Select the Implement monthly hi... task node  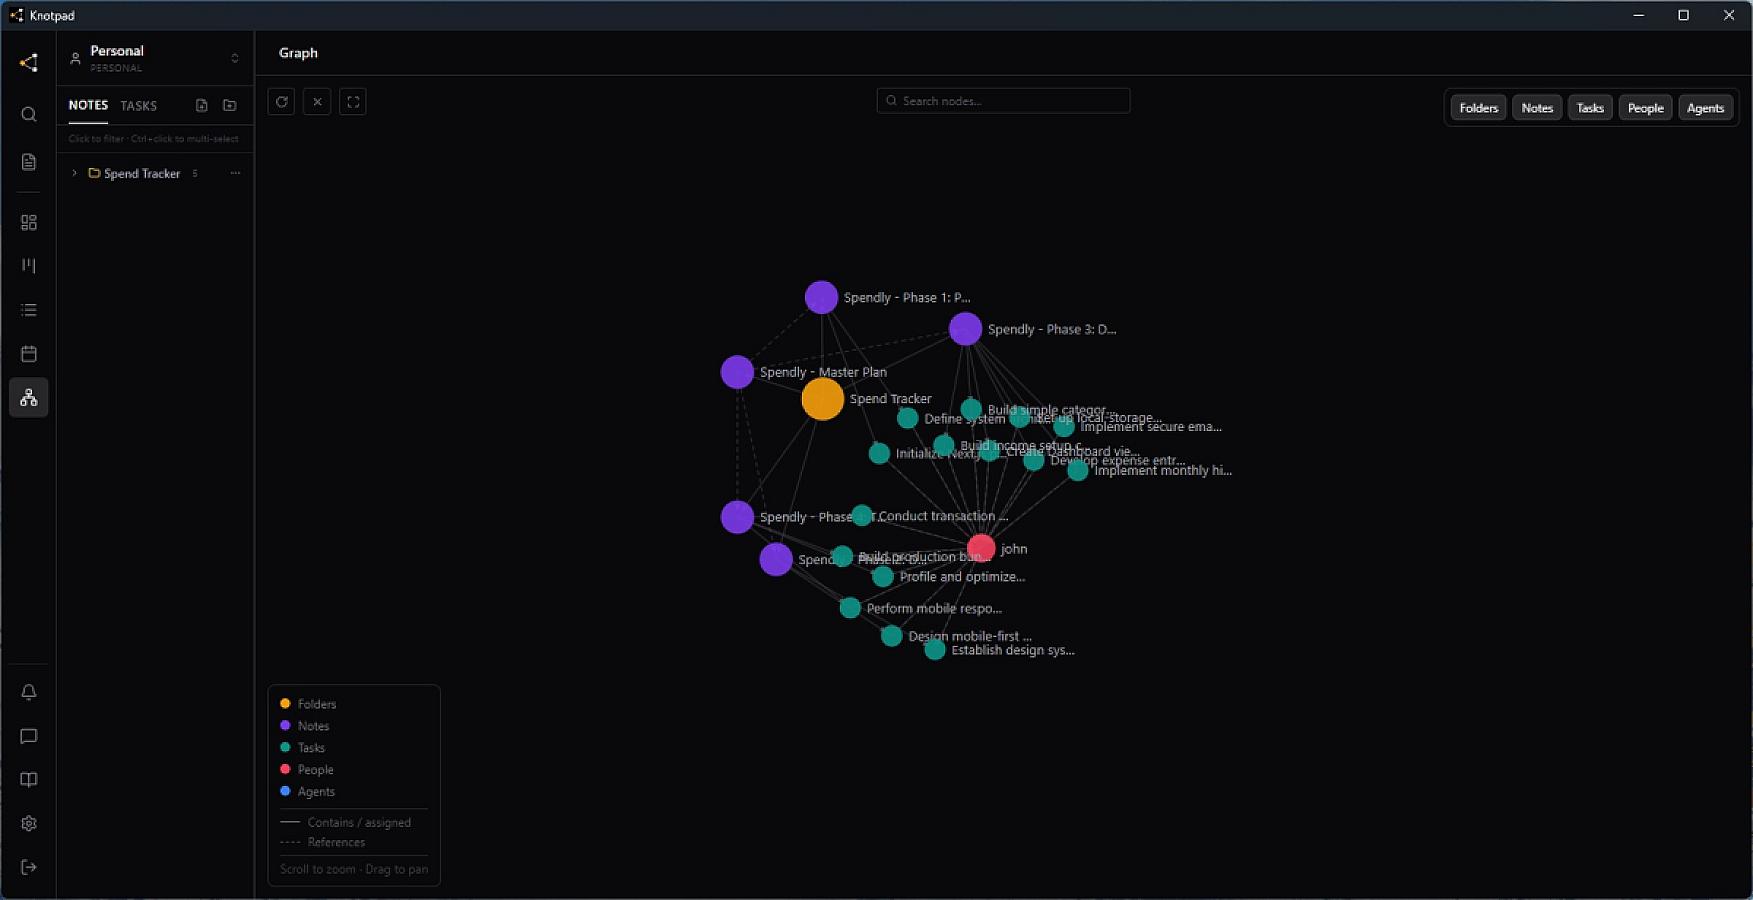(1077, 470)
